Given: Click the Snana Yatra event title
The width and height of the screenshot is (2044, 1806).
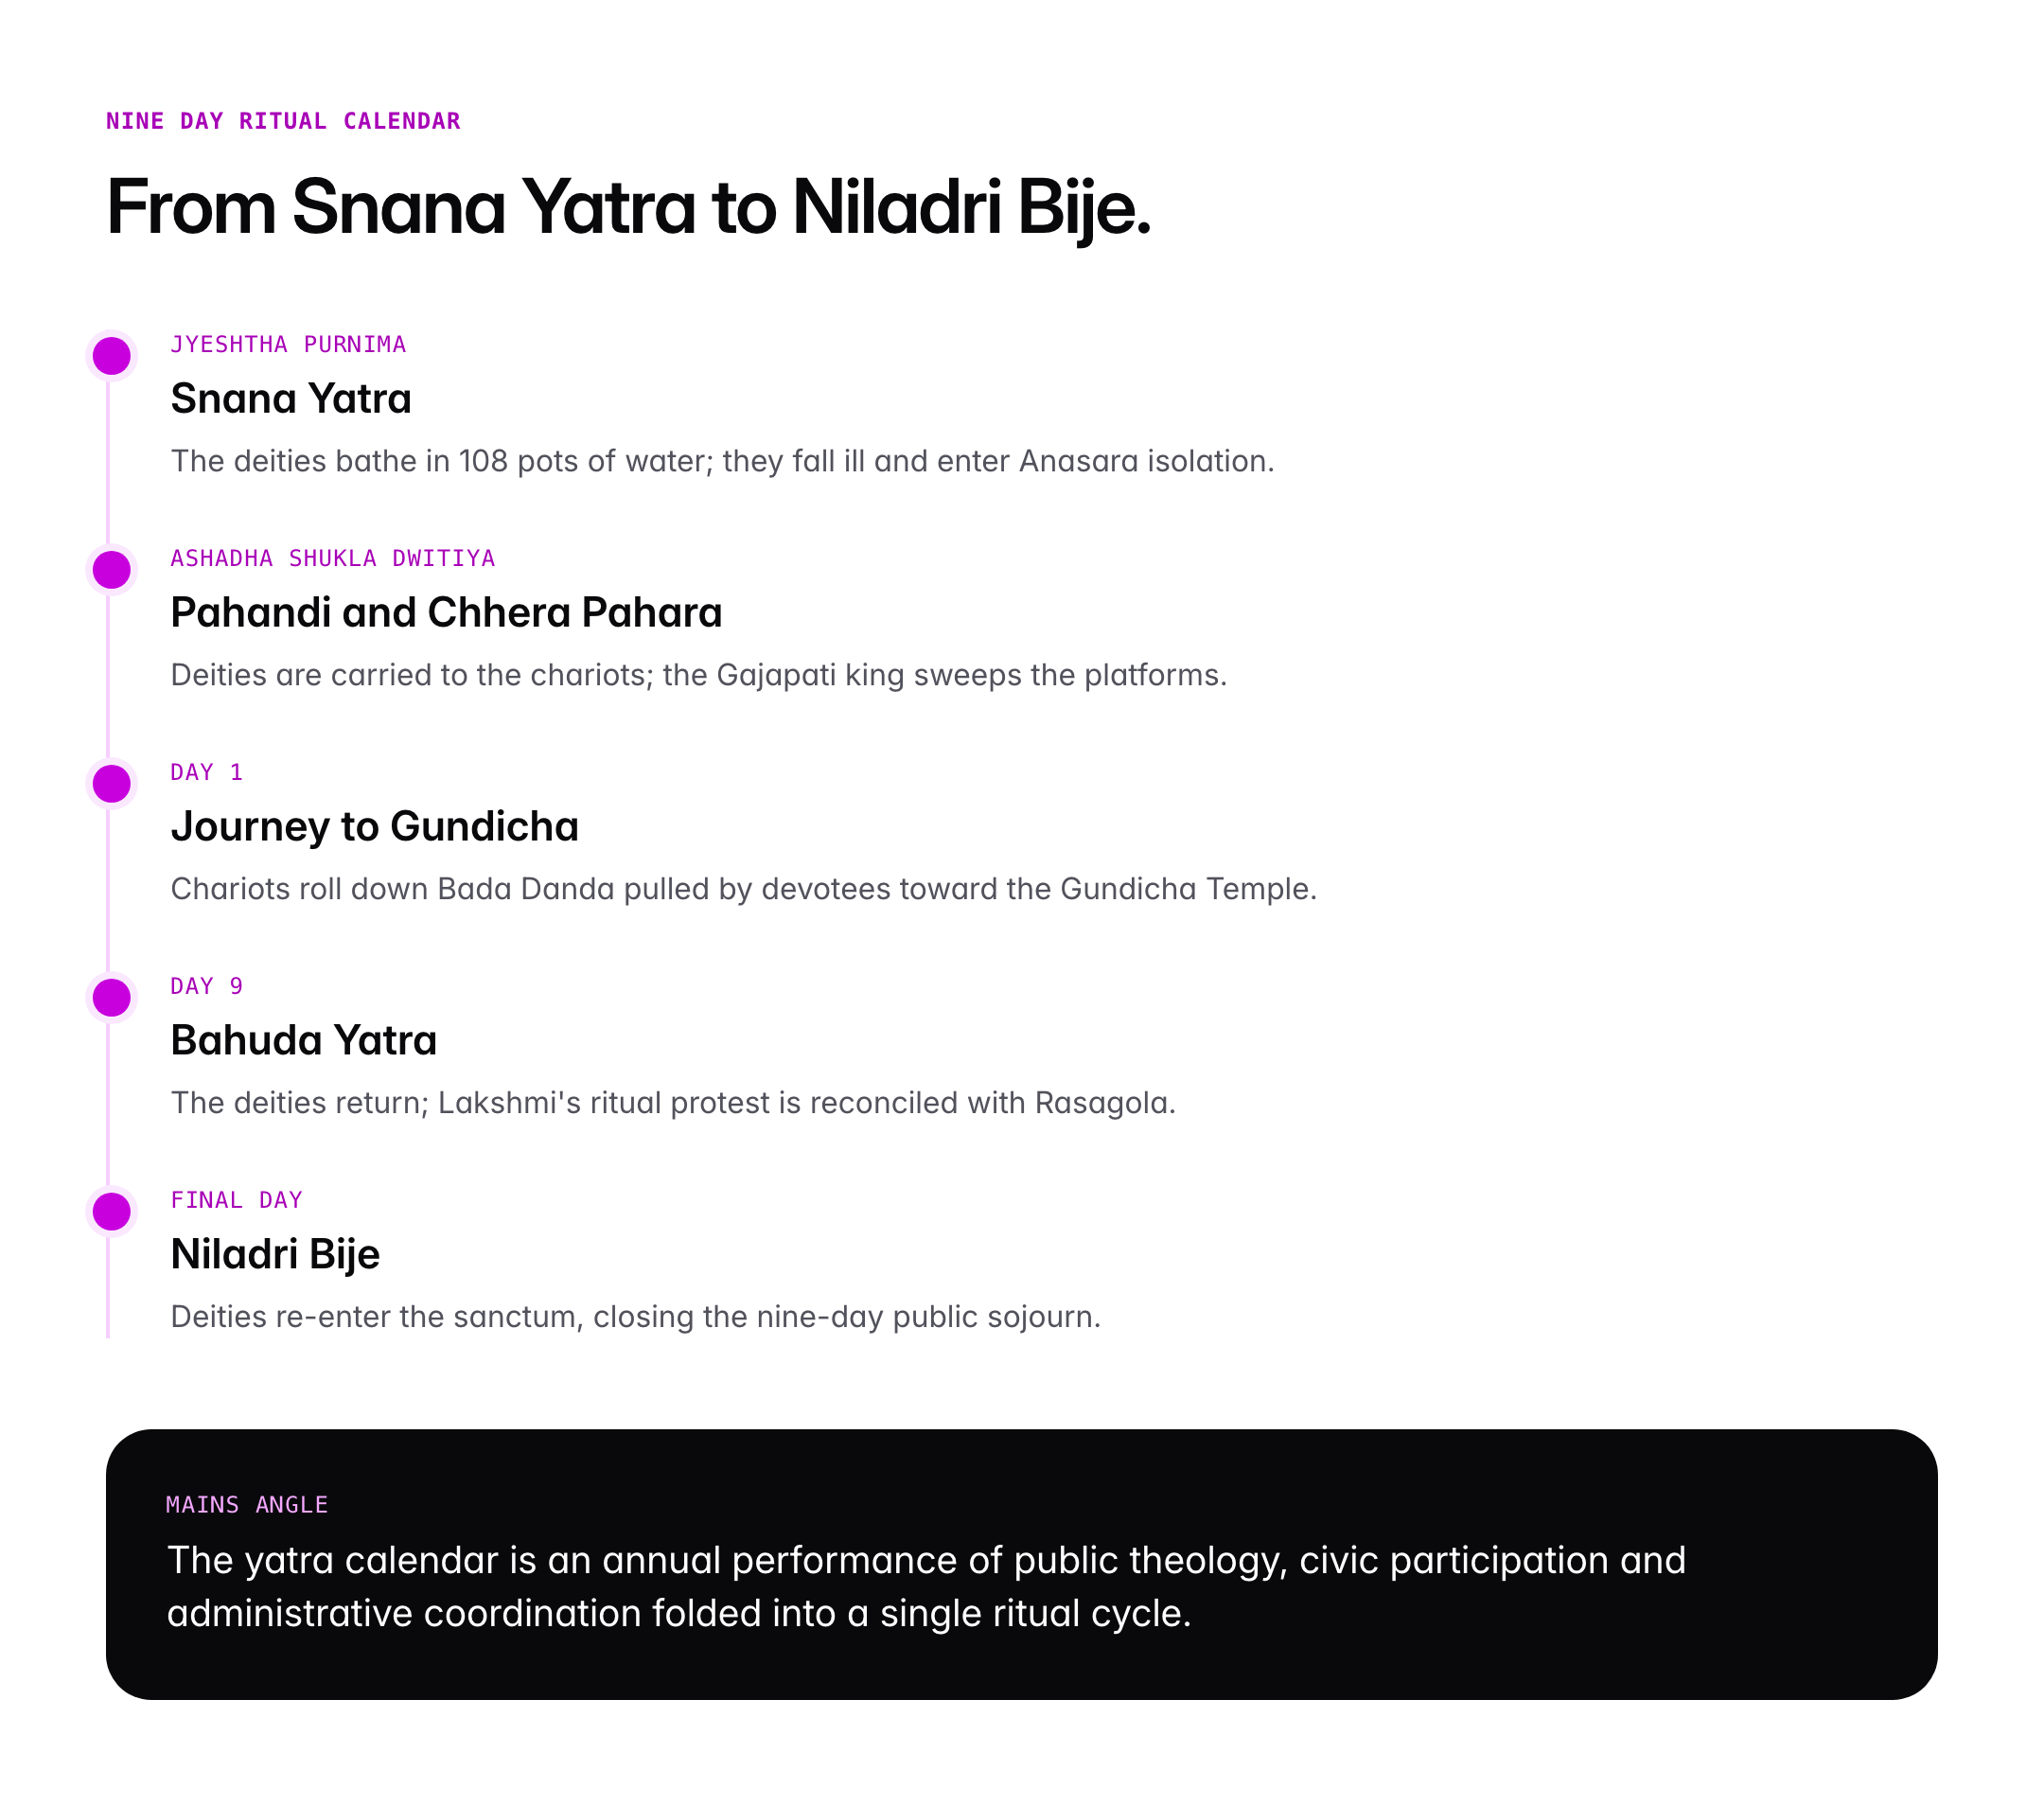Looking at the screenshot, I should click(x=291, y=399).
